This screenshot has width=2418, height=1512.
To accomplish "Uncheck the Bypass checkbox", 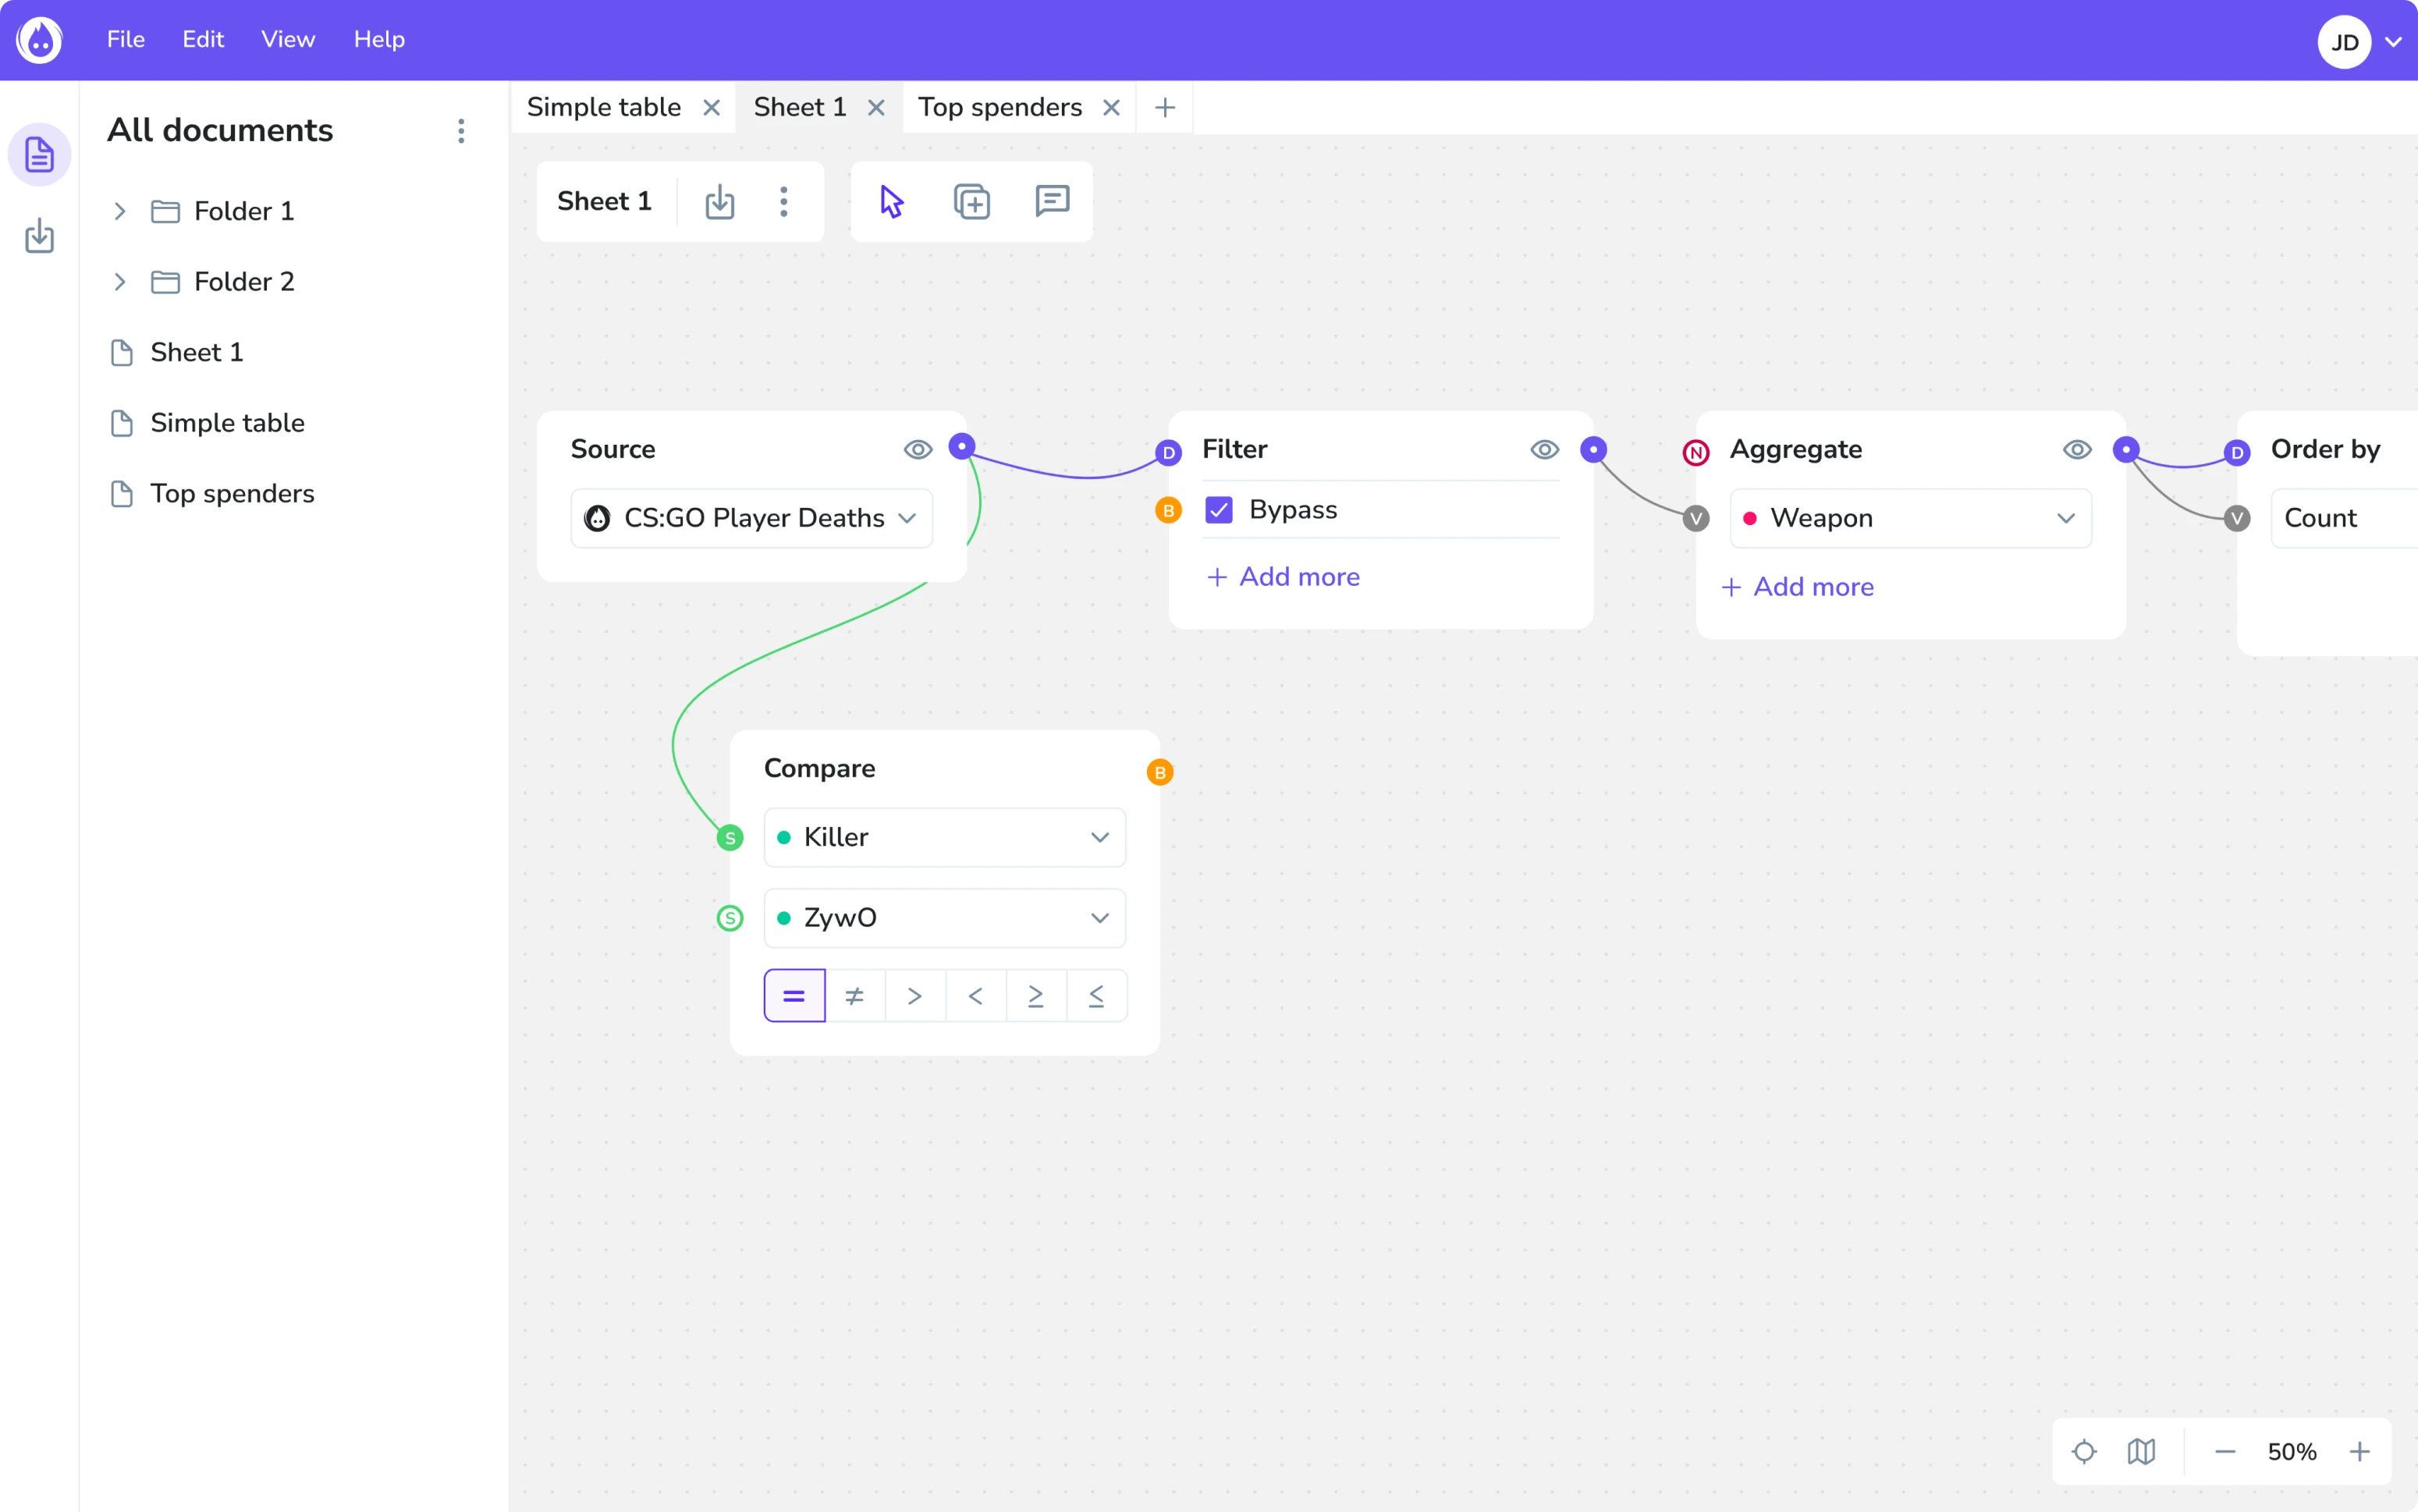I will 1219,510.
